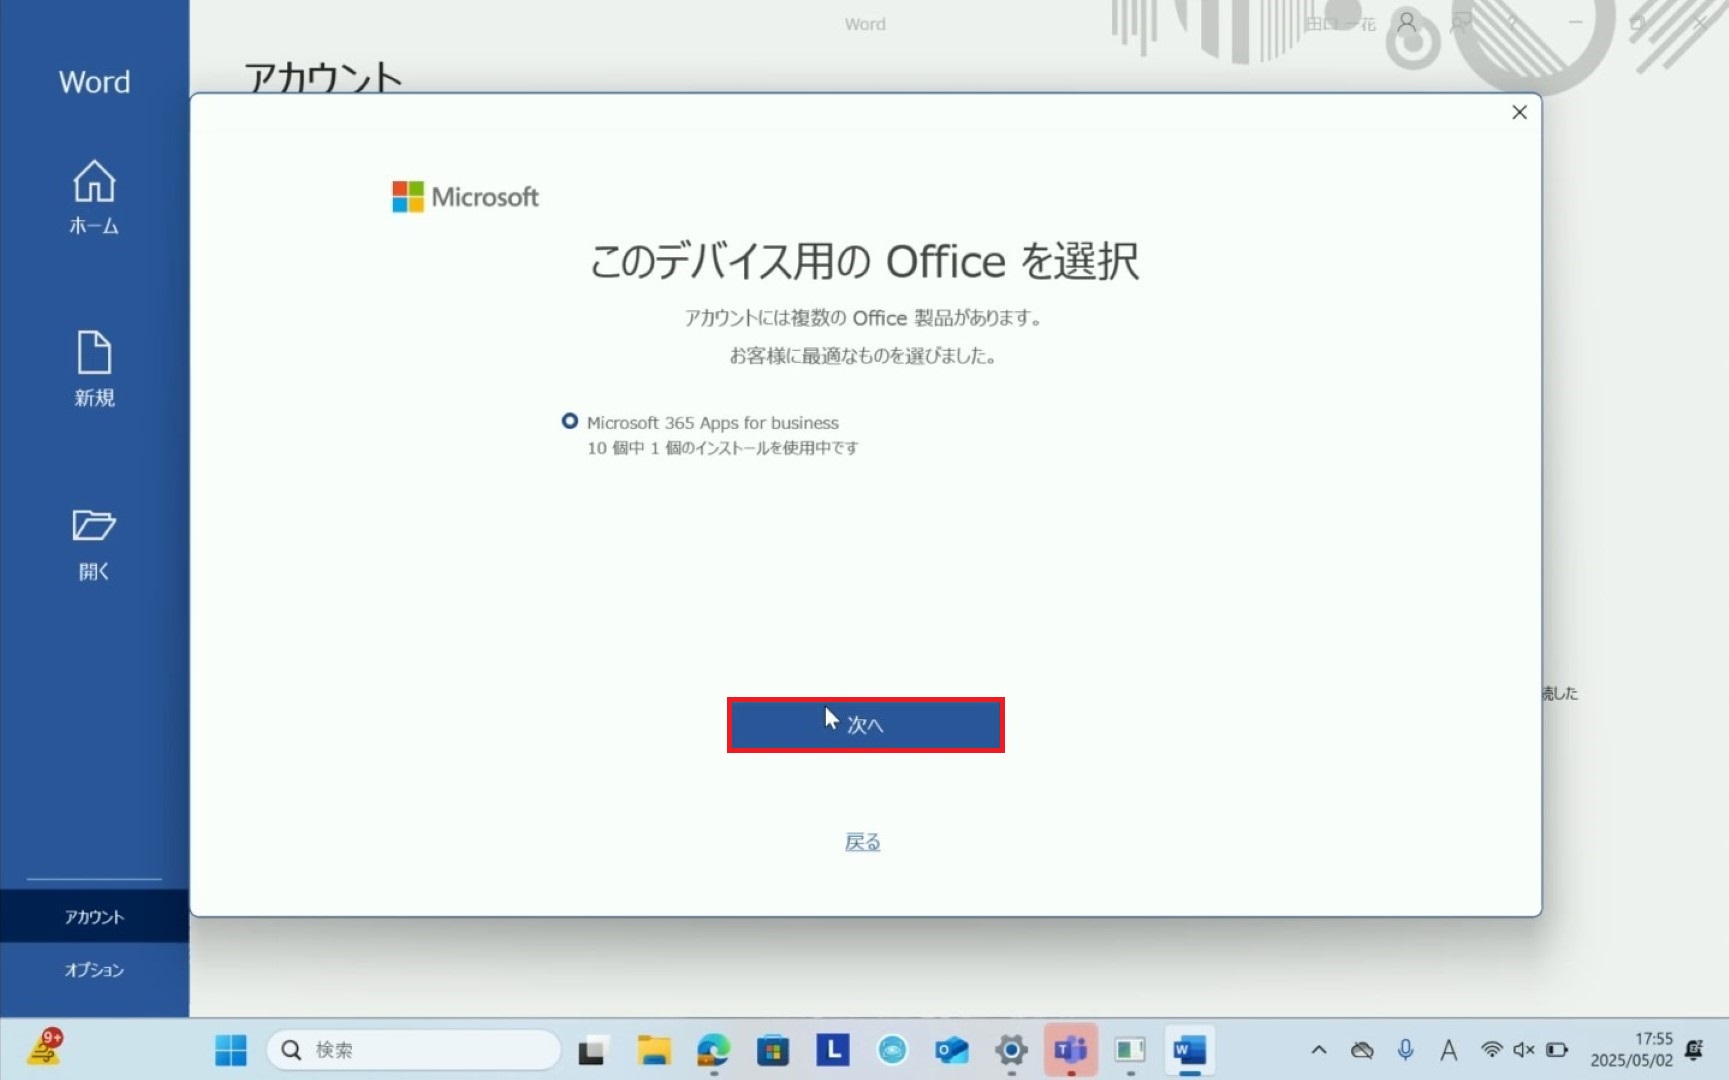Switch to Microsoft Teams on taskbar
Viewport: 1729px width, 1080px height.
(x=1071, y=1050)
